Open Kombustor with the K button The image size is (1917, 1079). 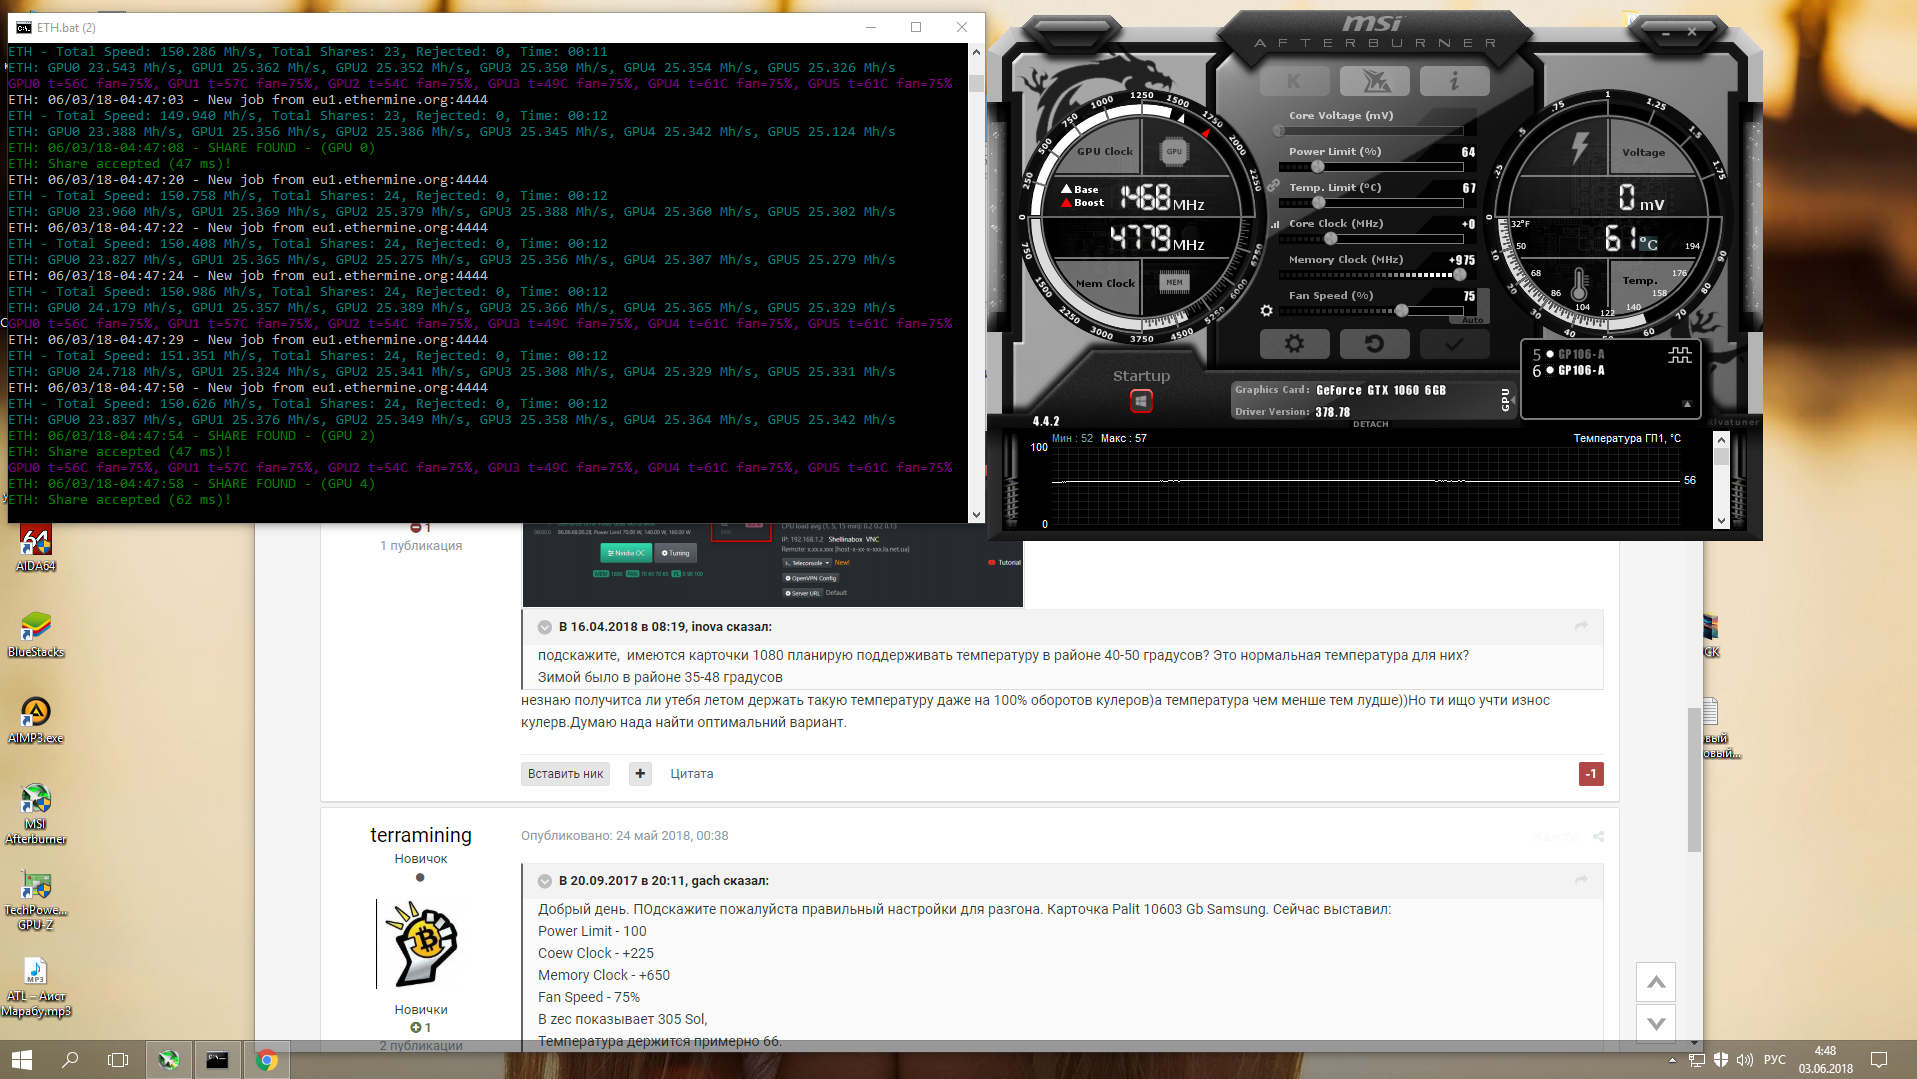[x=1295, y=81]
